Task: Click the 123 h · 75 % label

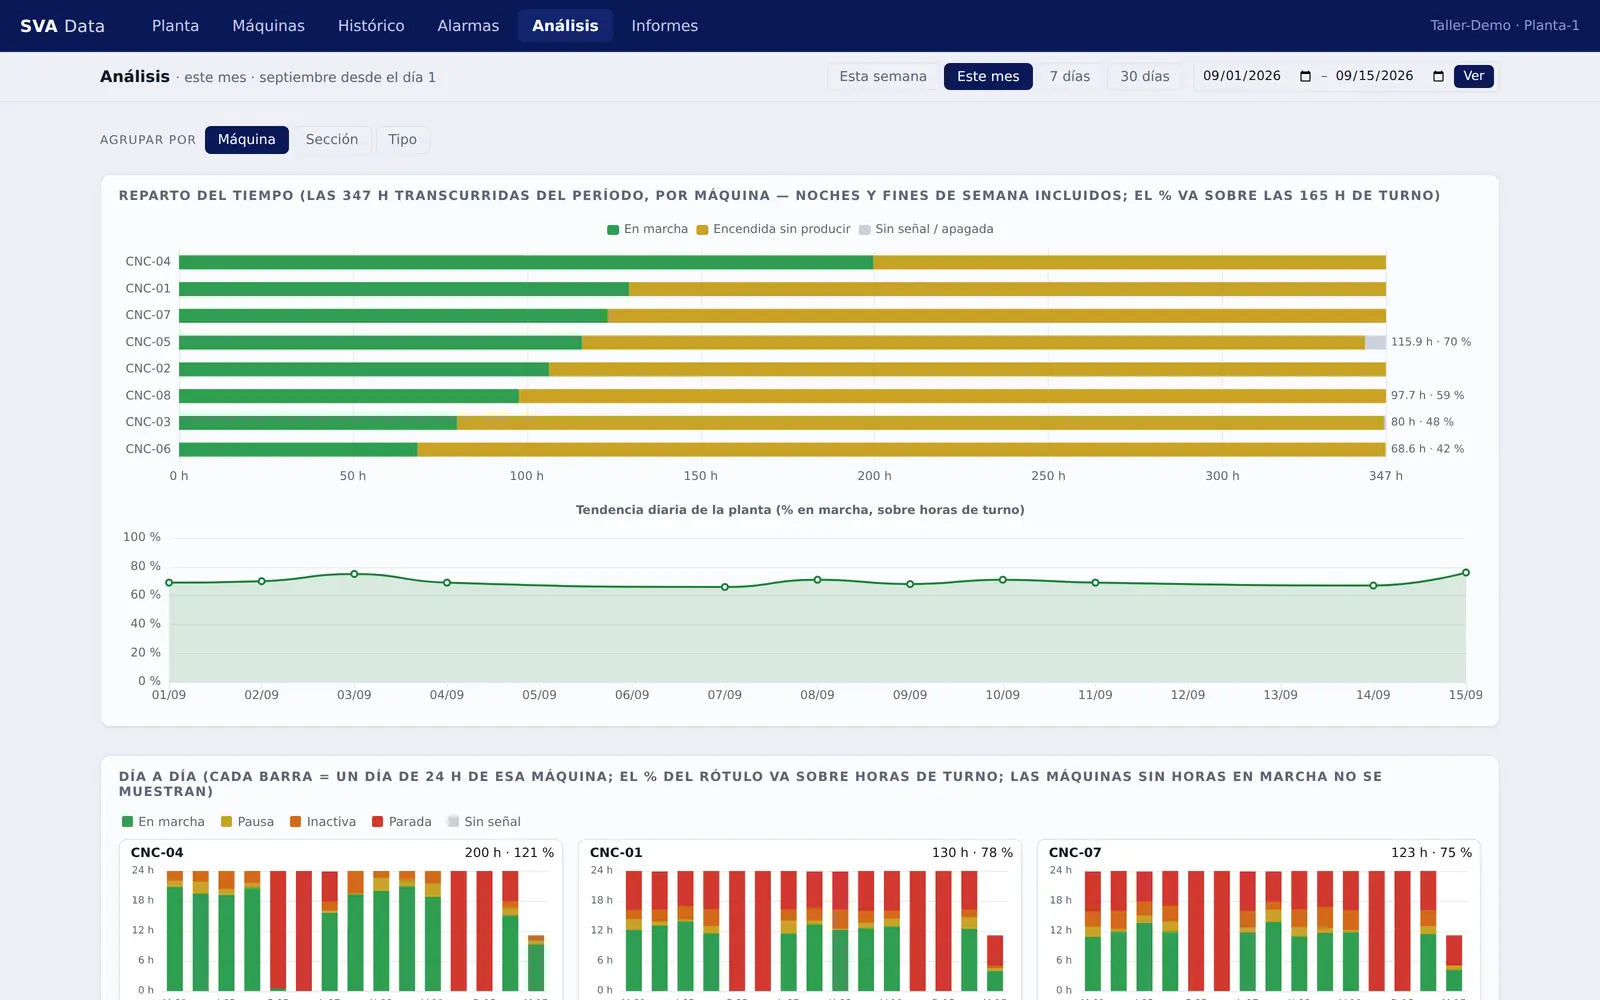Action: point(1431,853)
